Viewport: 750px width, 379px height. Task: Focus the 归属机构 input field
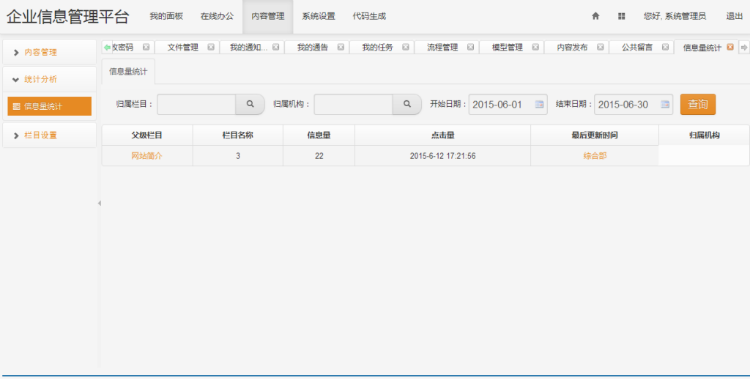(353, 104)
